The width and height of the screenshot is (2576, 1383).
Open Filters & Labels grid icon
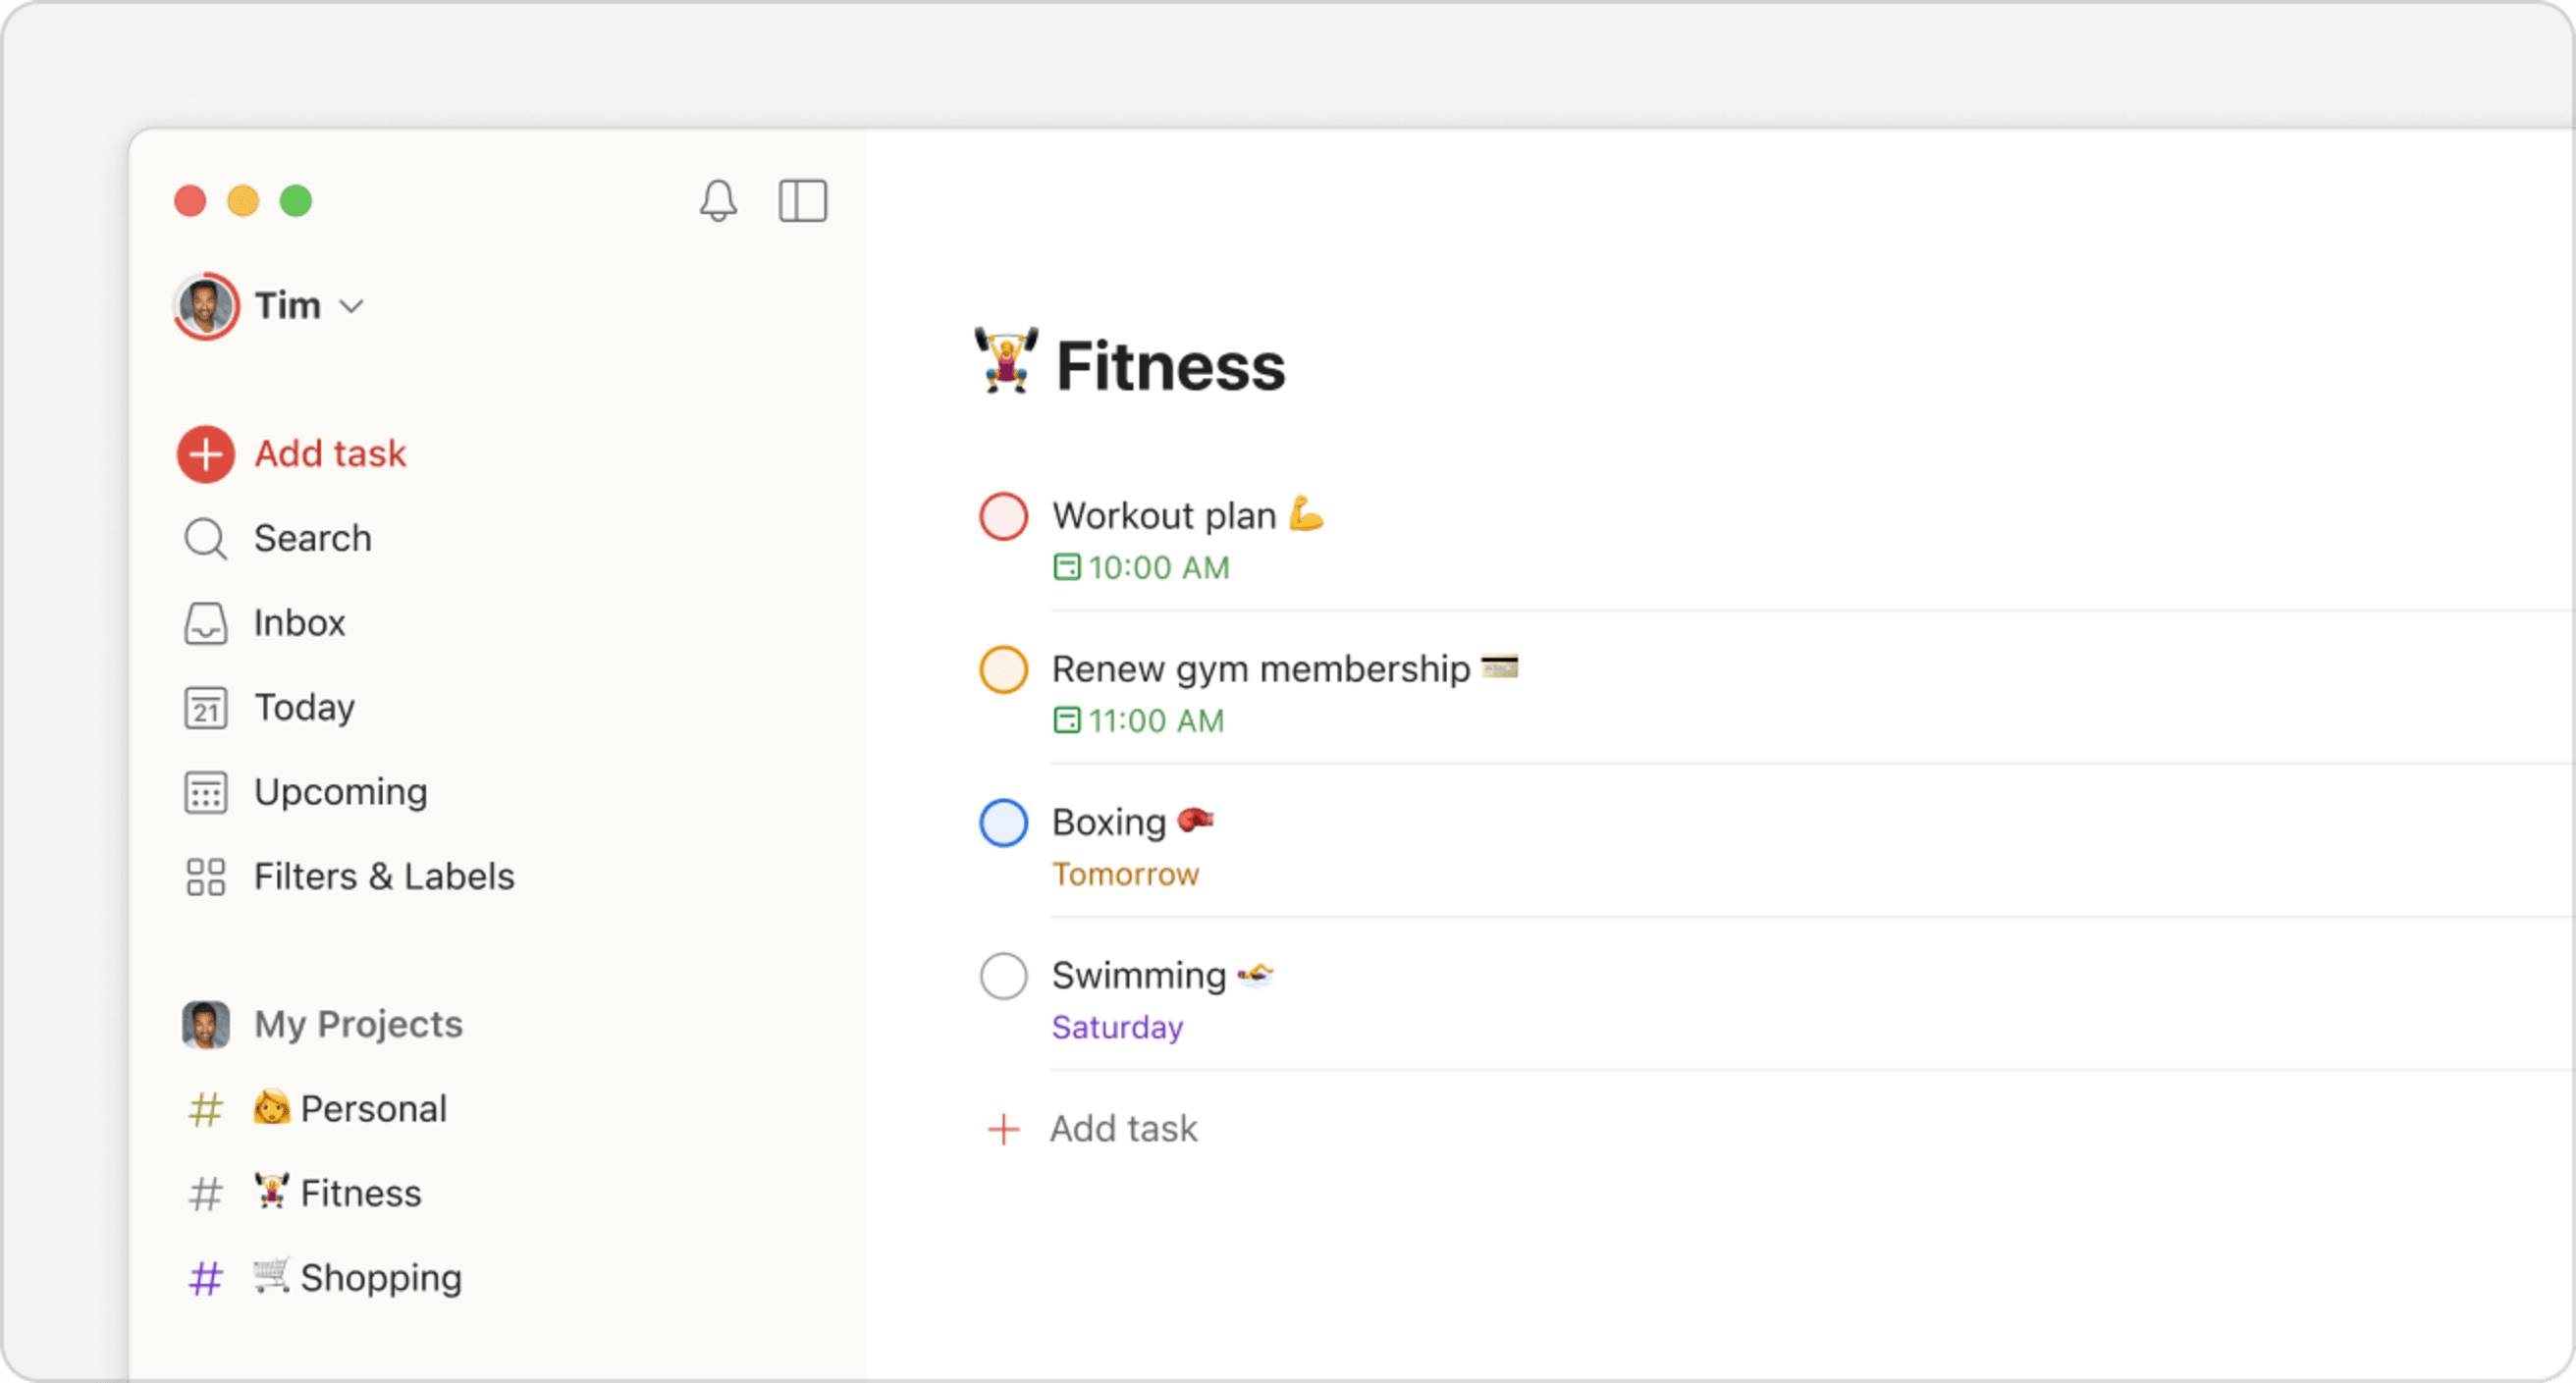tap(206, 877)
